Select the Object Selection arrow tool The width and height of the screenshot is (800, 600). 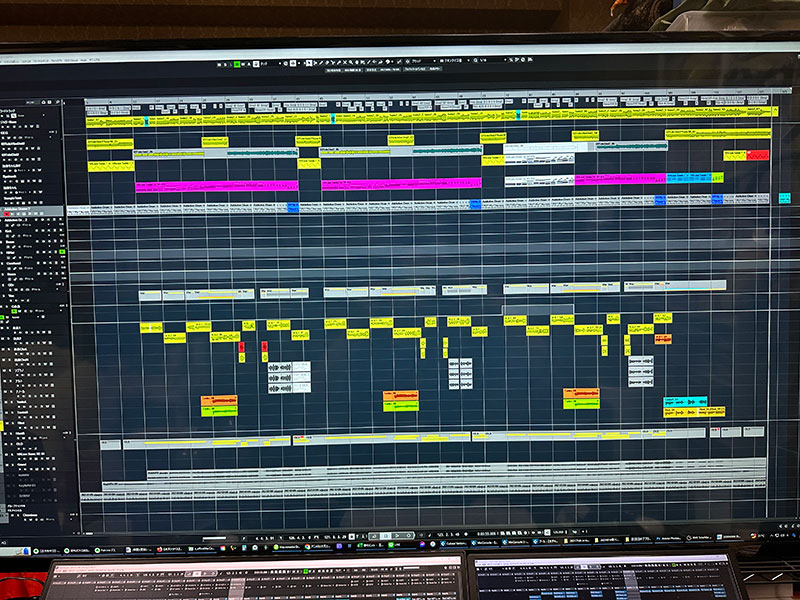[309, 63]
